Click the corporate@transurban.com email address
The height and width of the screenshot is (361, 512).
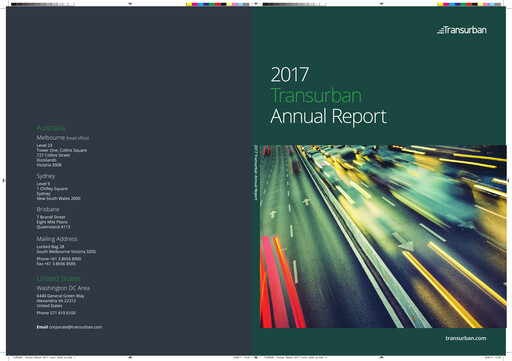point(75,327)
